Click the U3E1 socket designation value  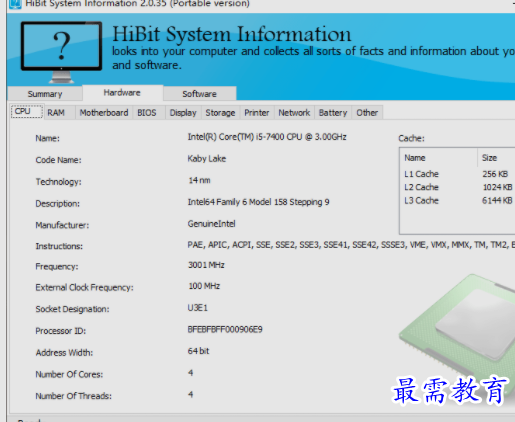pos(197,308)
